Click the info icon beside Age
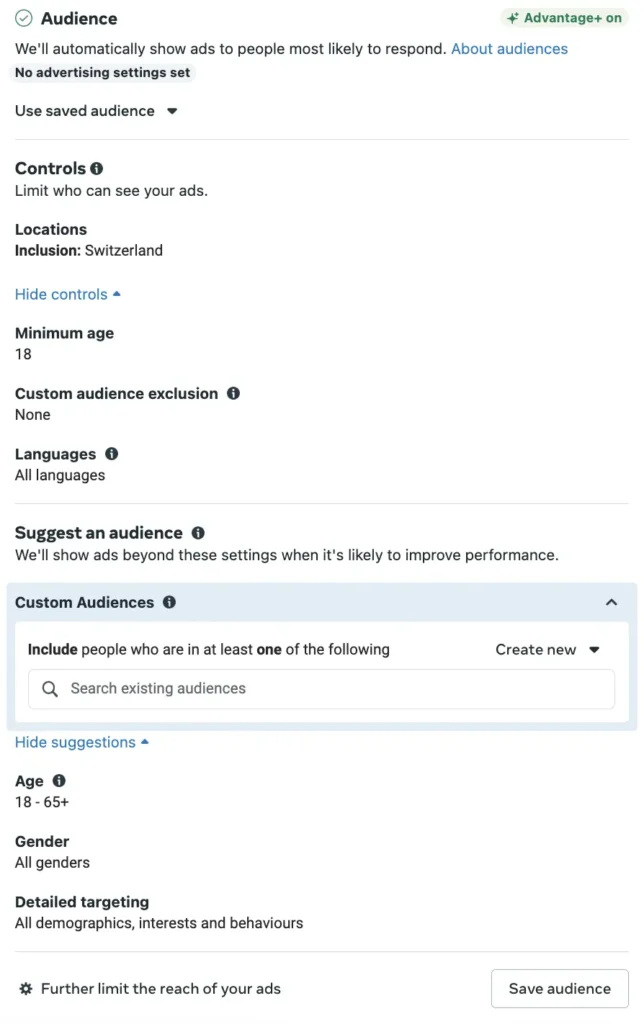644x1024 pixels. [x=59, y=780]
